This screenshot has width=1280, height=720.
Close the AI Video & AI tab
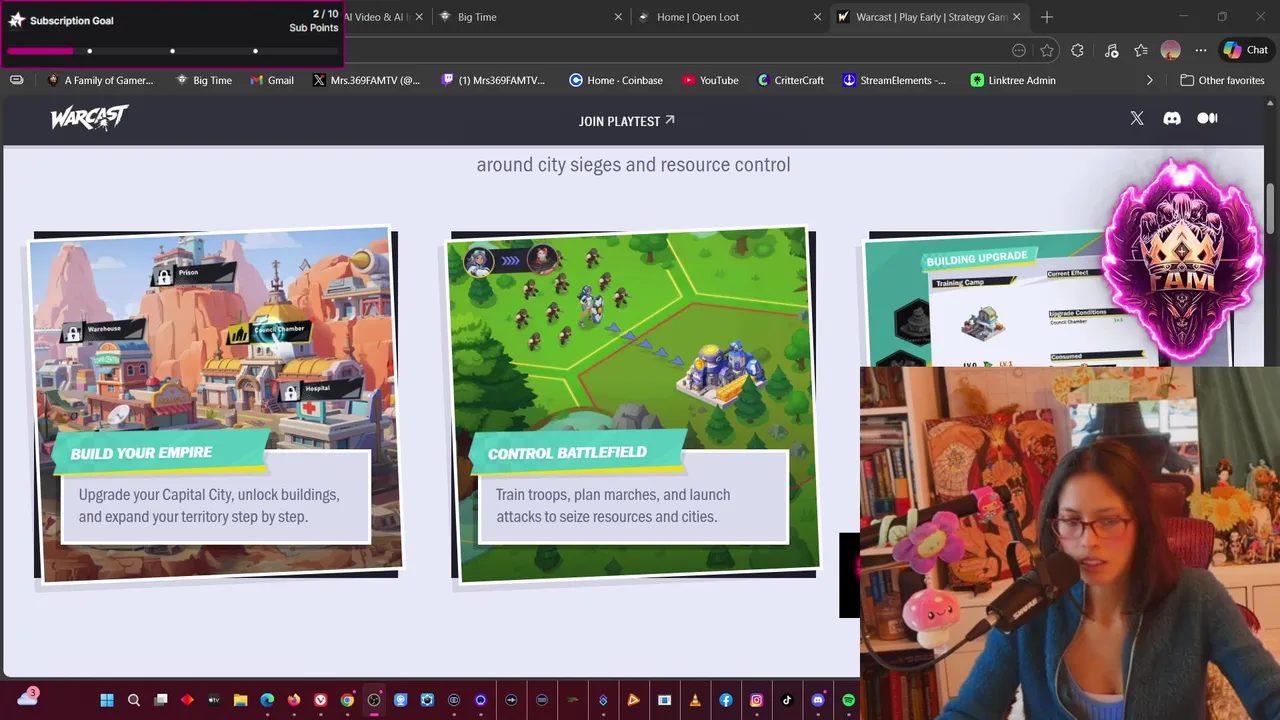coord(419,17)
